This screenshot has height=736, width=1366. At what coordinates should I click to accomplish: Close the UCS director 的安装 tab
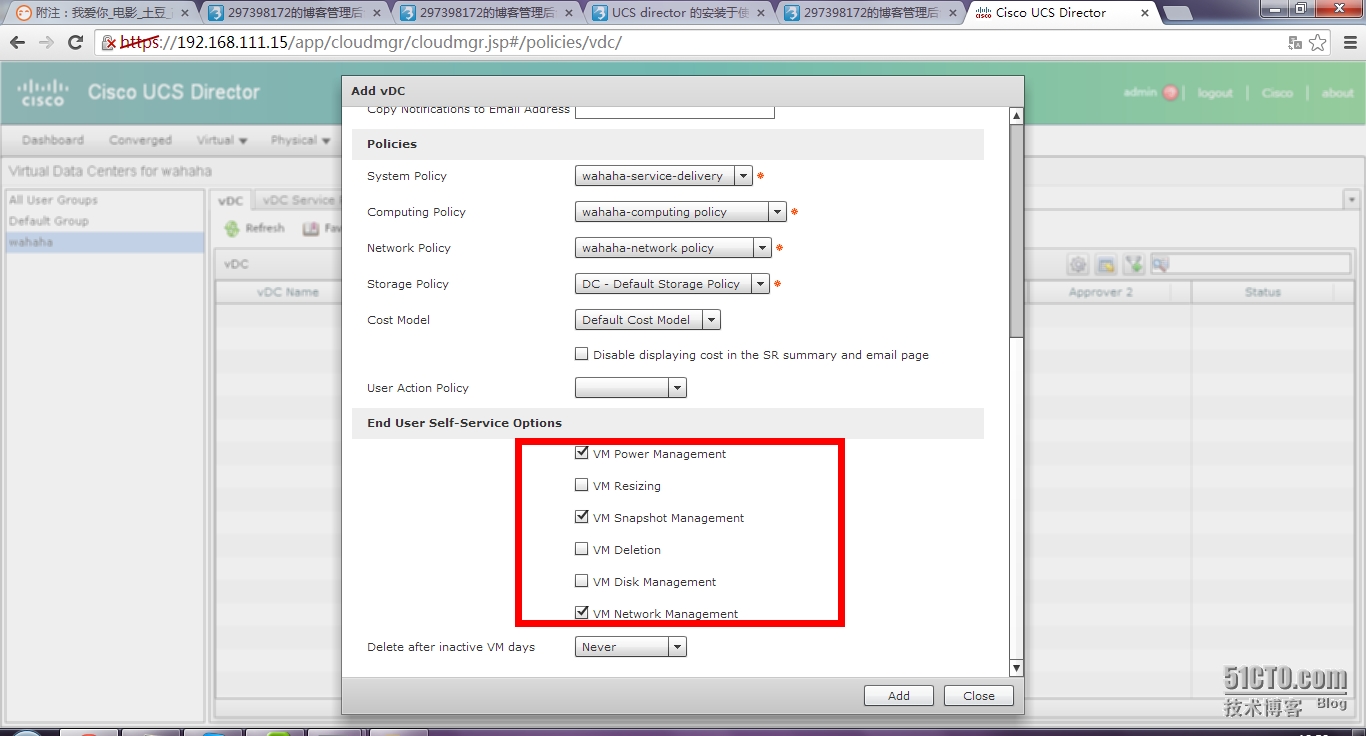point(761,14)
